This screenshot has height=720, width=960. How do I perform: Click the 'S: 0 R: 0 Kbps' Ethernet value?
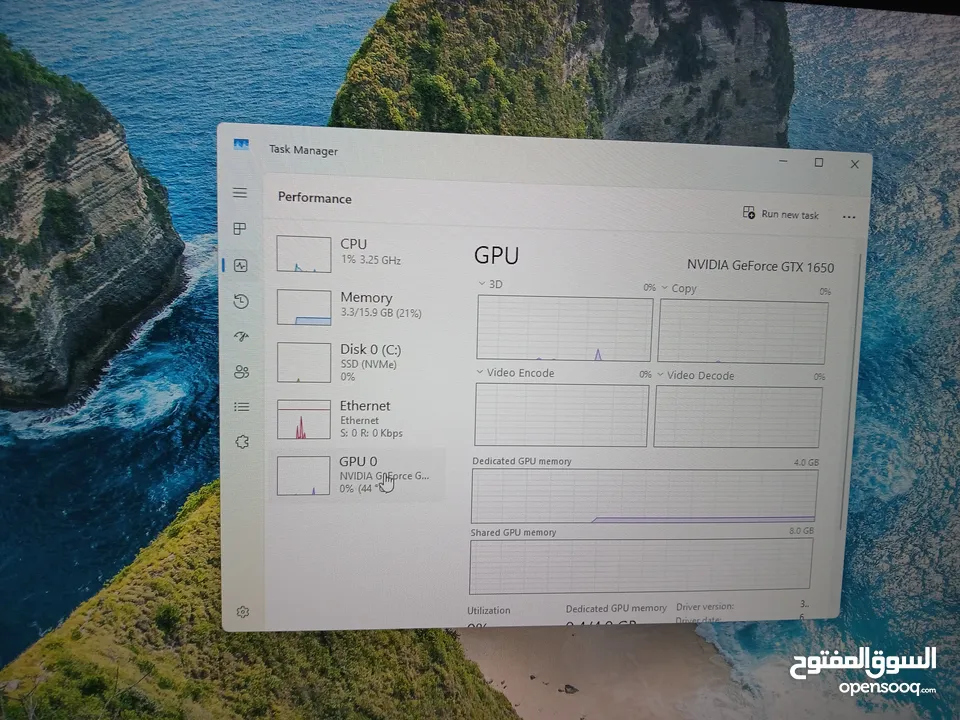(371, 433)
